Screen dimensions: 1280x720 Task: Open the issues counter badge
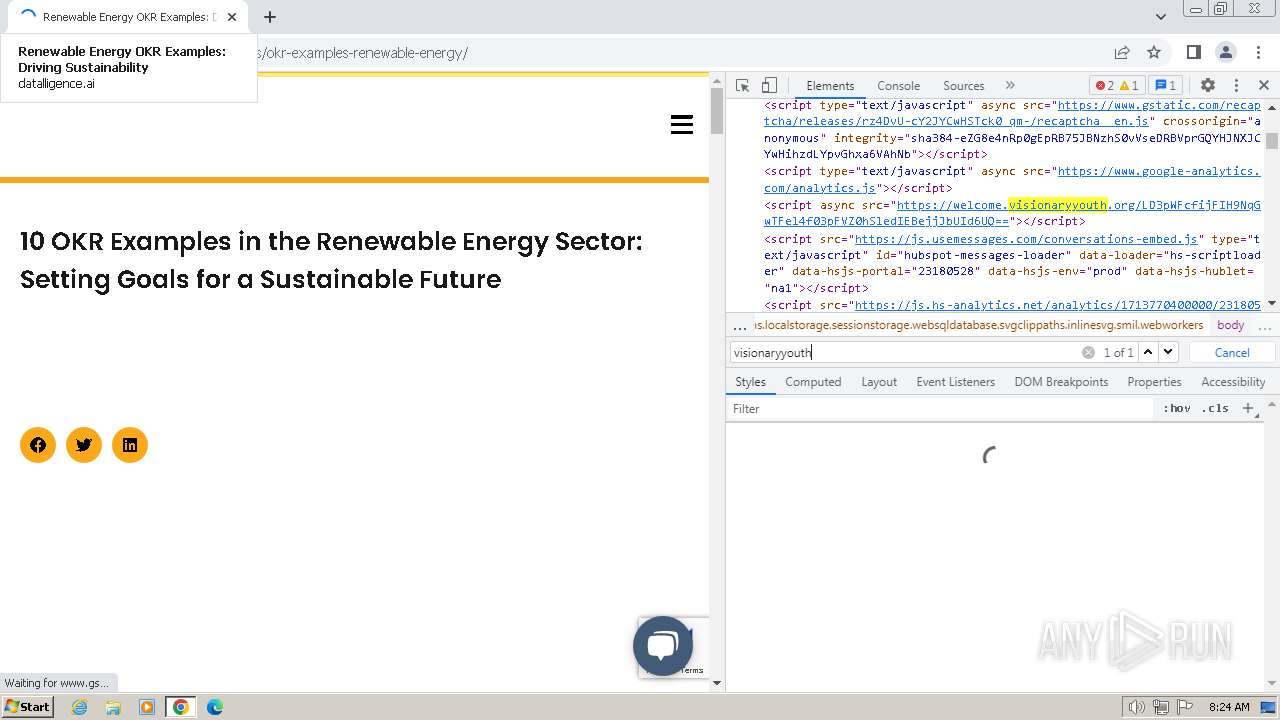[x=1164, y=86]
